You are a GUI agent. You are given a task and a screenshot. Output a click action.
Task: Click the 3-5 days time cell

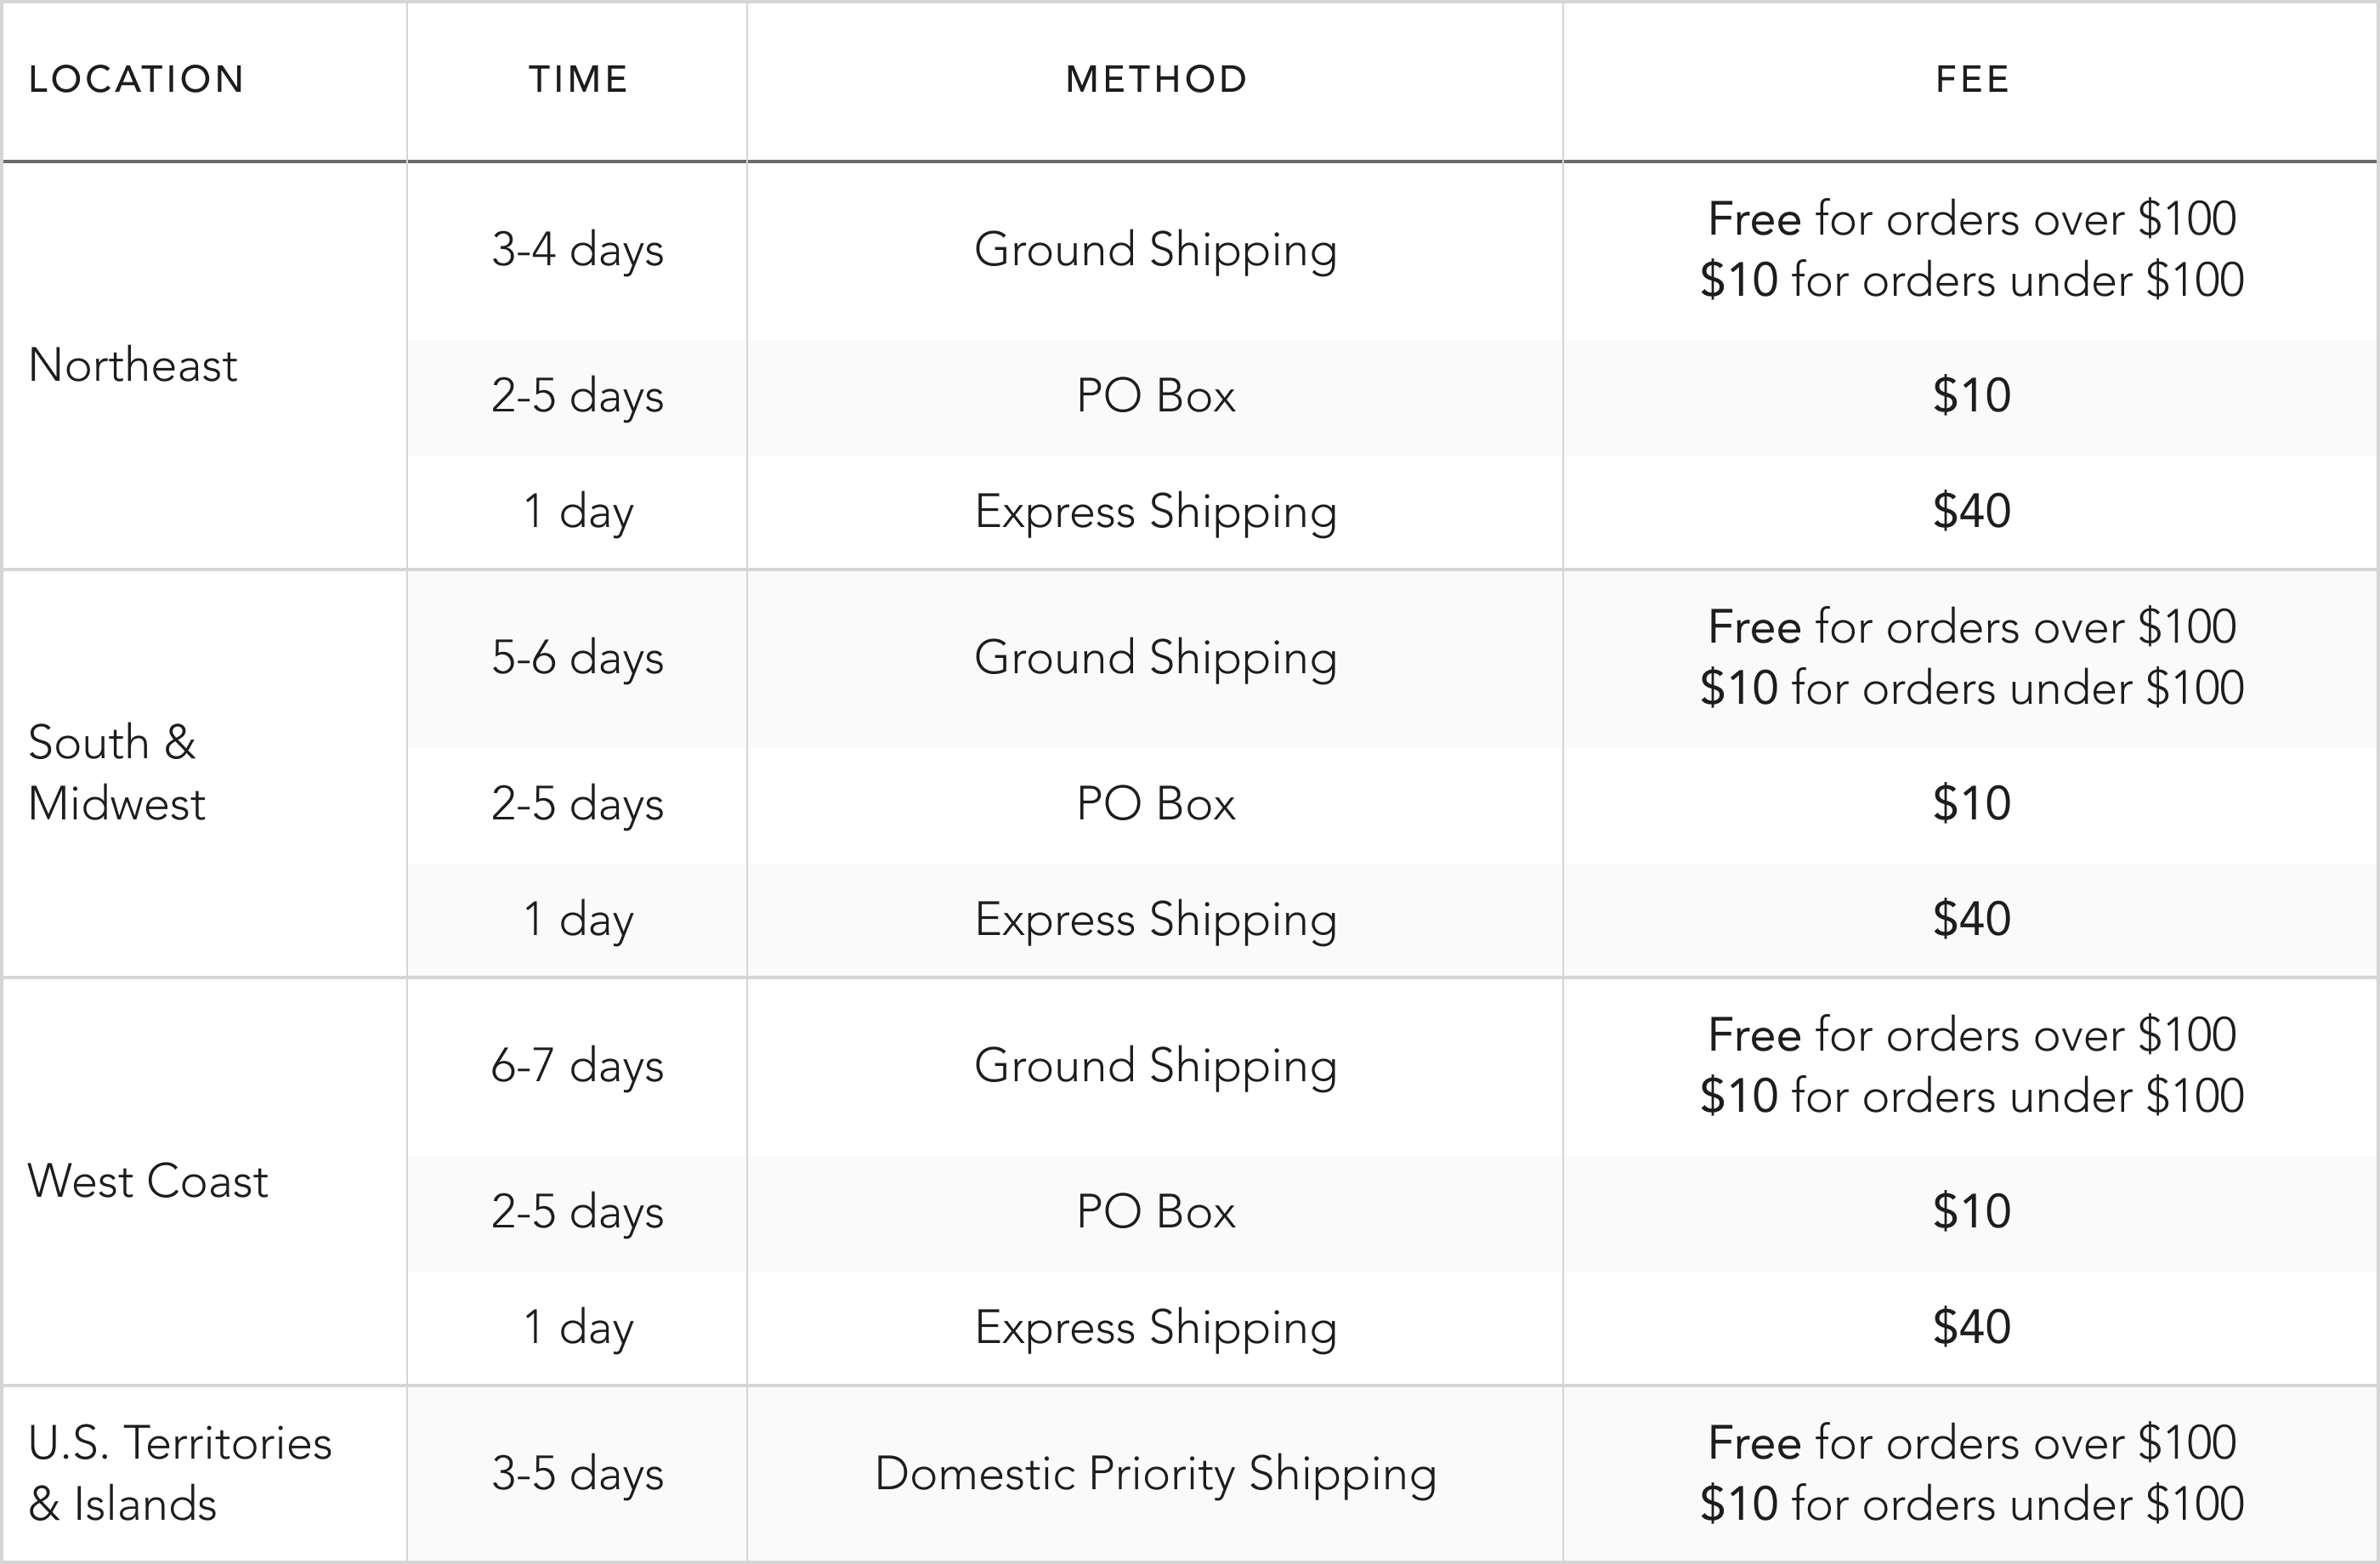click(577, 1474)
